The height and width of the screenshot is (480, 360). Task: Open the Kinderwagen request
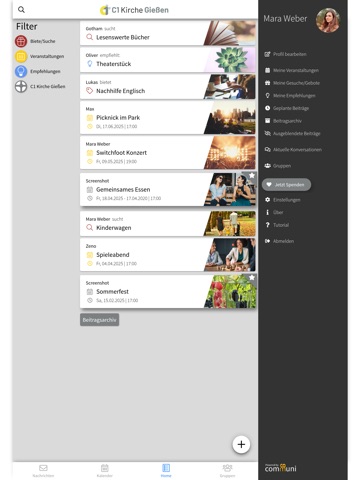pyautogui.click(x=168, y=224)
